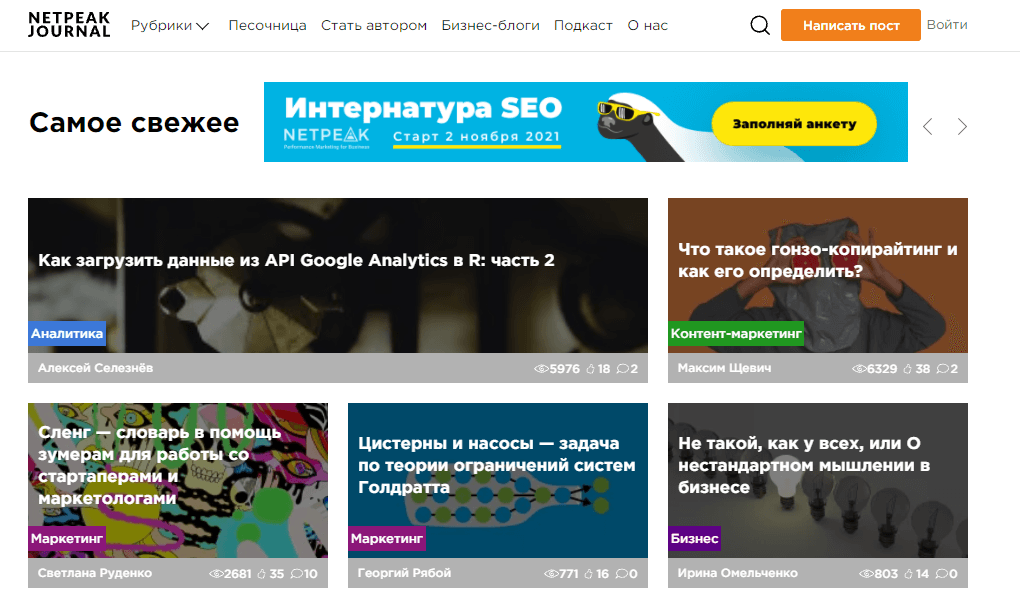Click the Заполняй анкету banner button
The height and width of the screenshot is (610, 1020).
795,123
